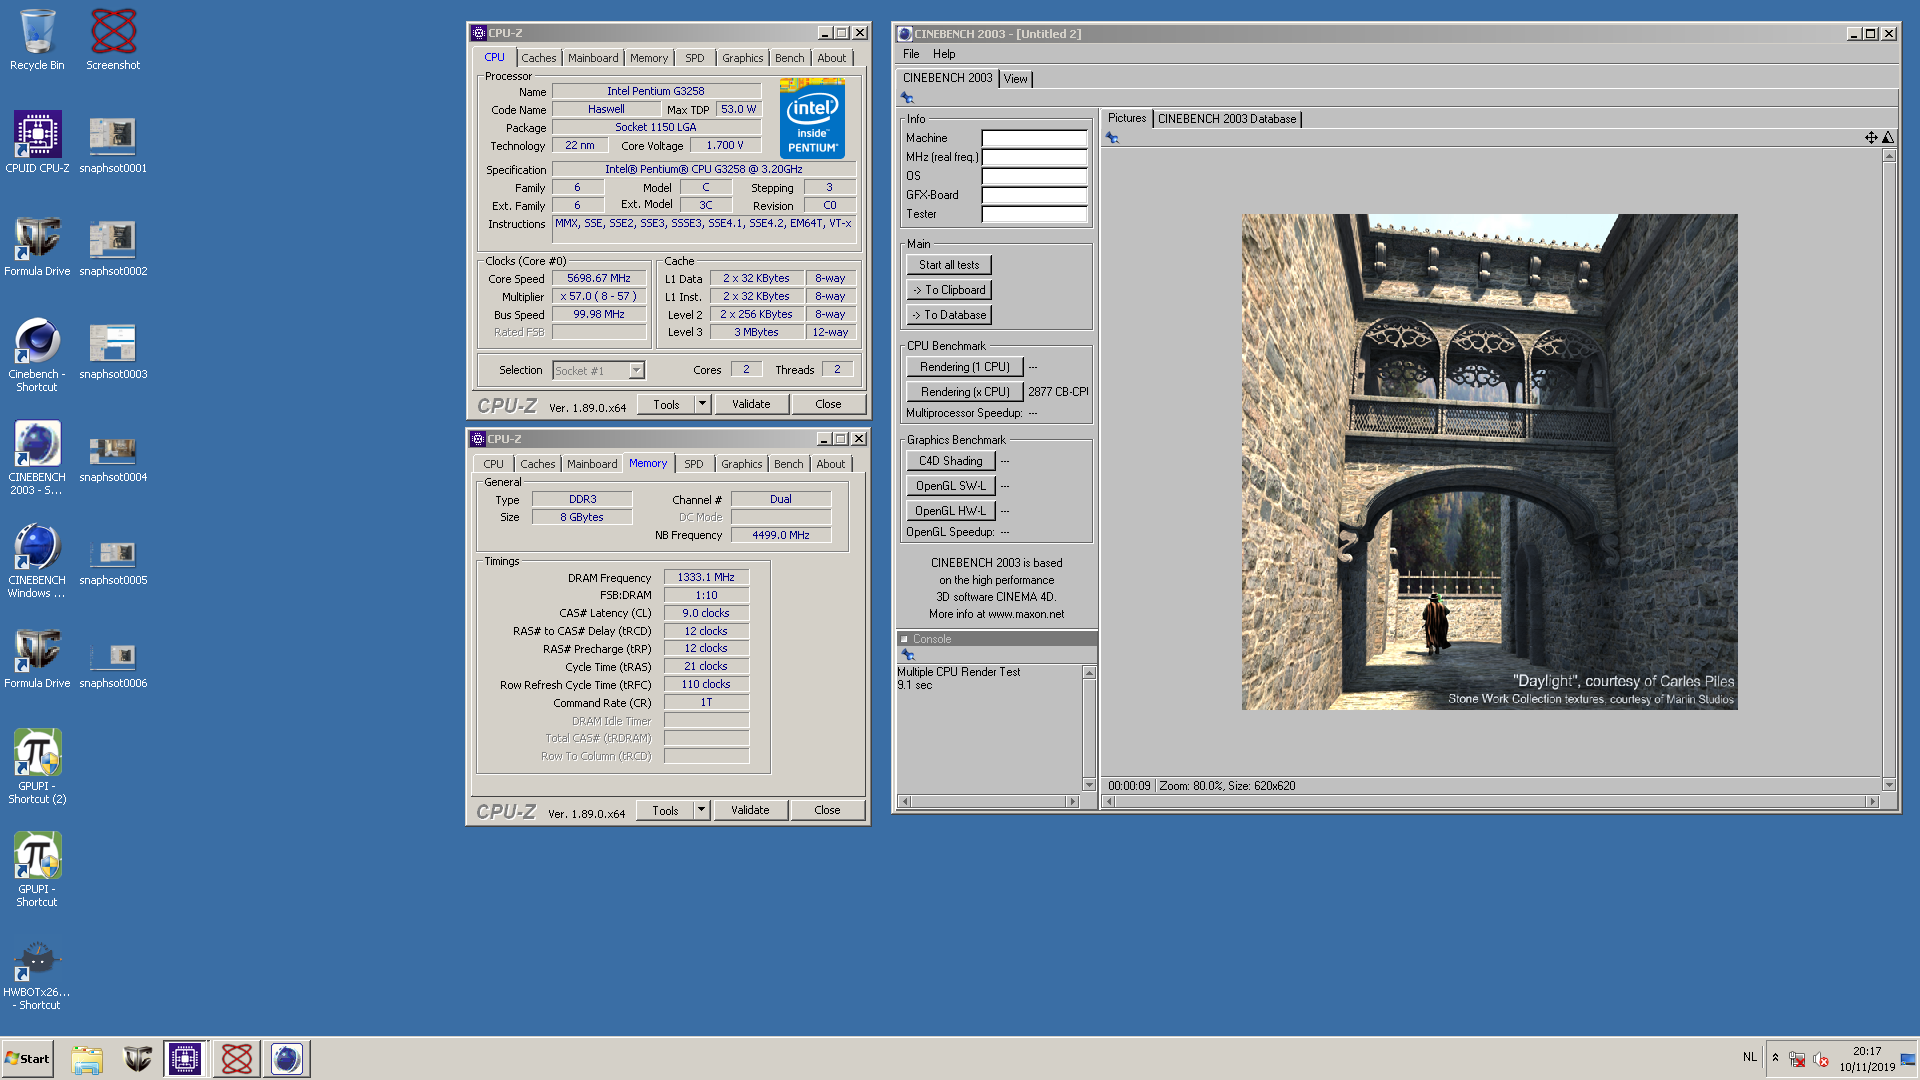
Task: Click the CPU-Z taskbar icon
Action: click(185, 1059)
